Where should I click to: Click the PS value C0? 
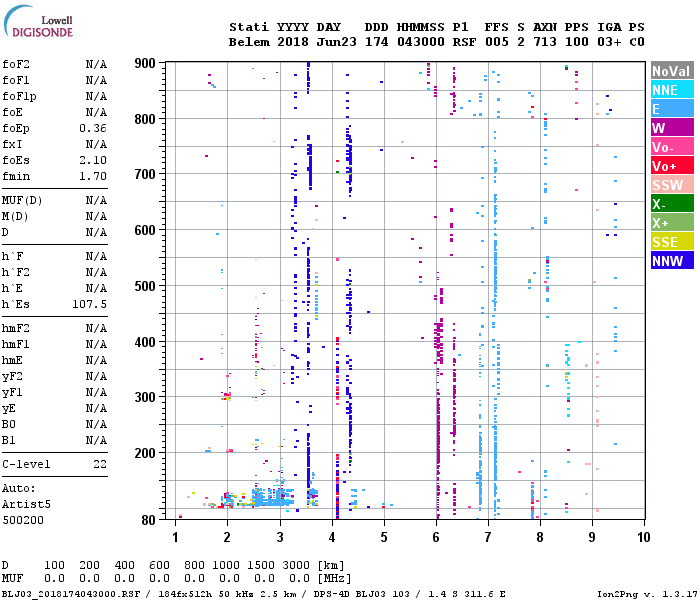[637, 42]
